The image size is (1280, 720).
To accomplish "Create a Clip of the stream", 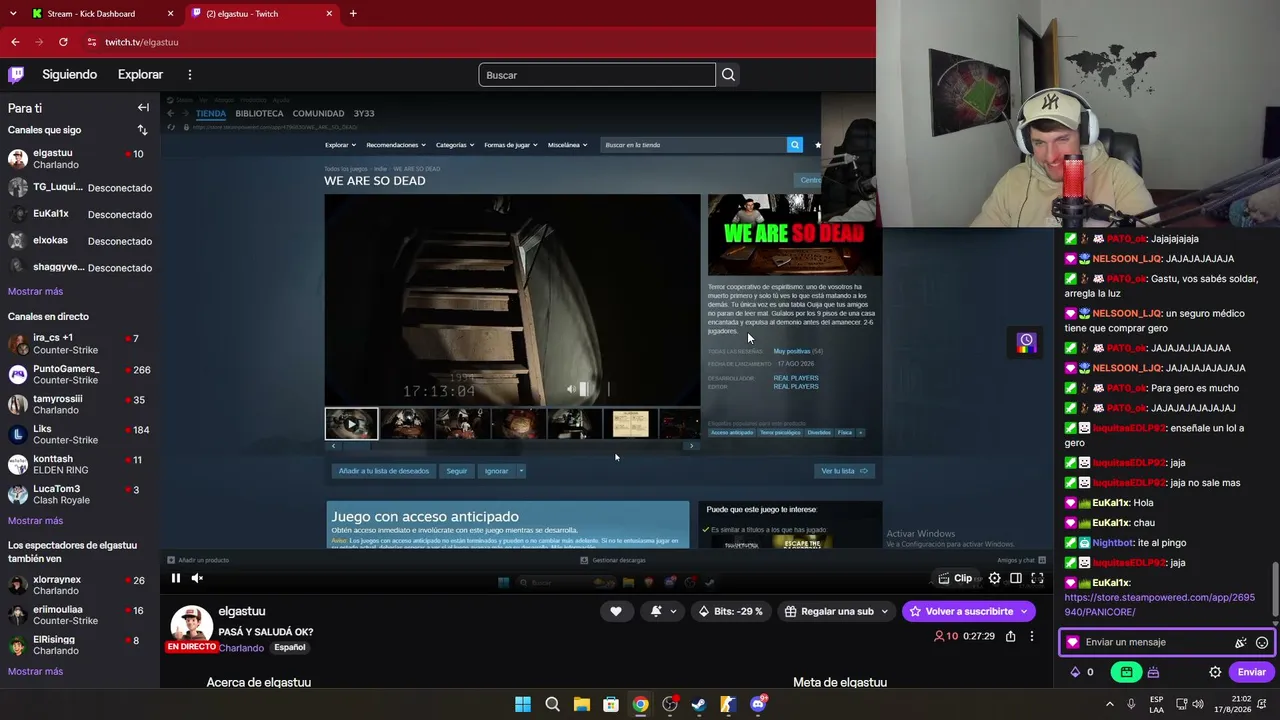I will (955, 578).
